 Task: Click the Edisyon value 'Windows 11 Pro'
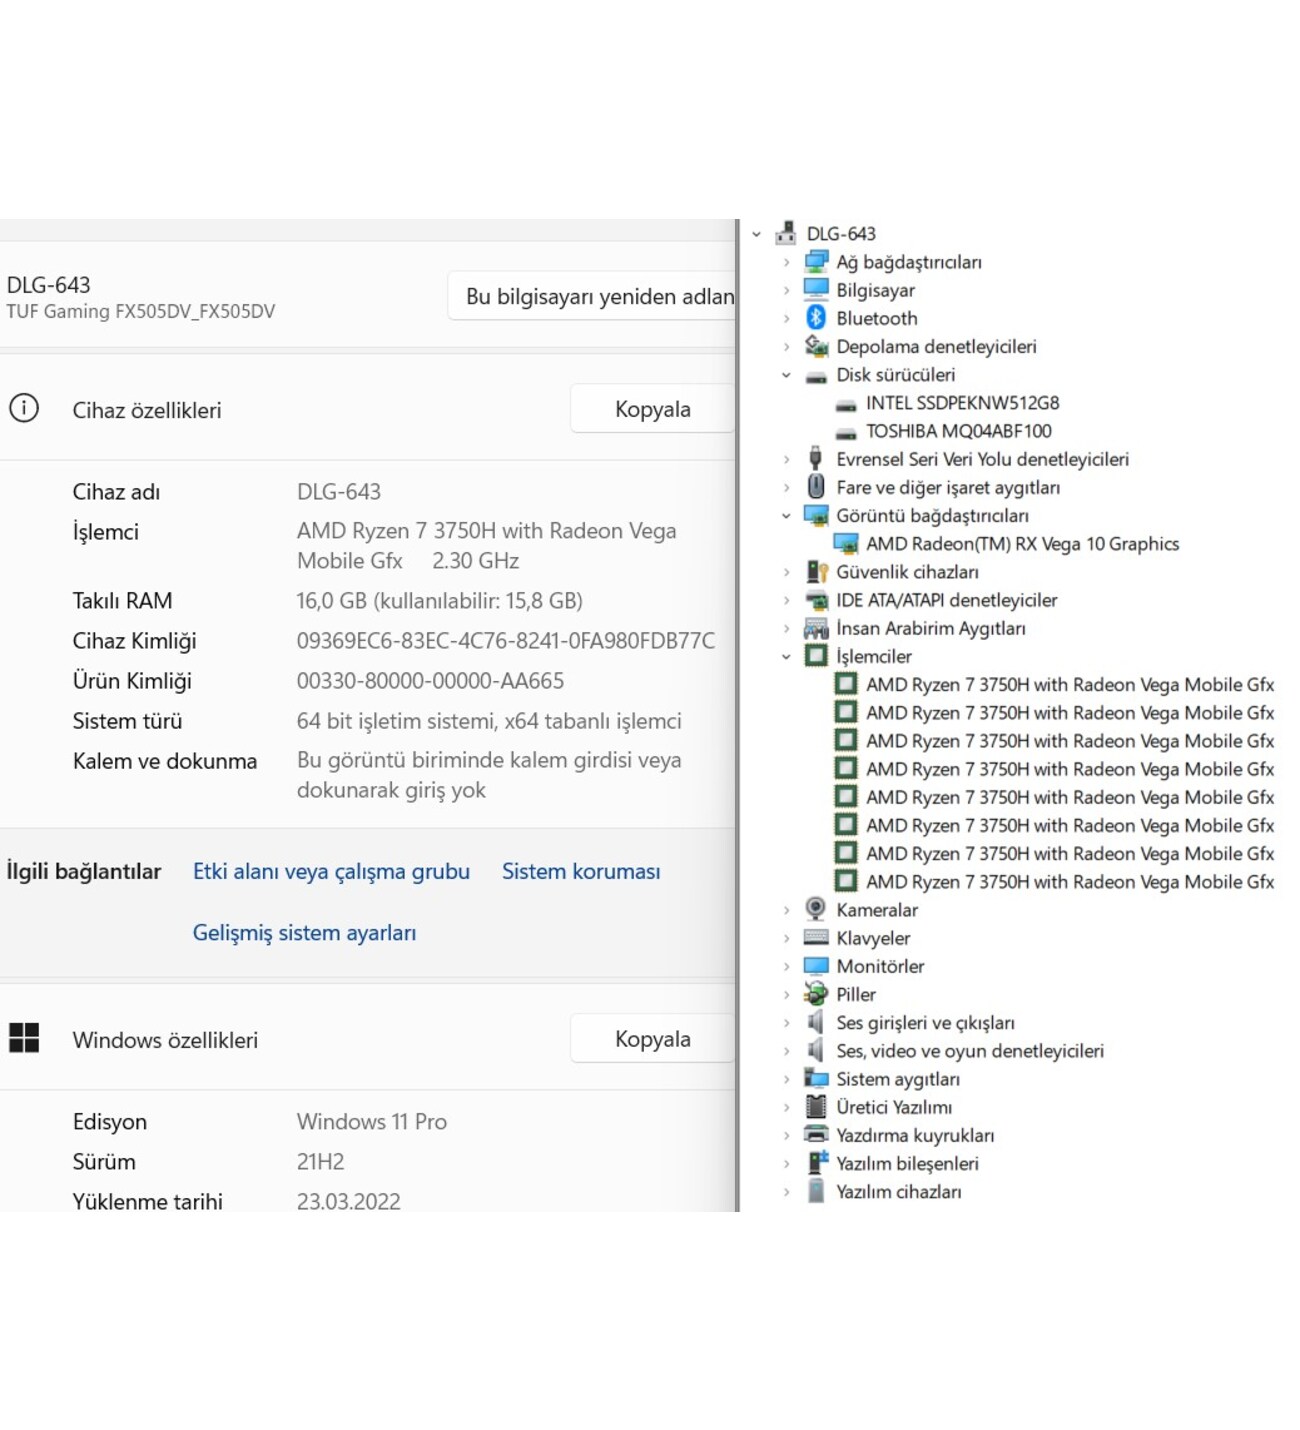371,1121
